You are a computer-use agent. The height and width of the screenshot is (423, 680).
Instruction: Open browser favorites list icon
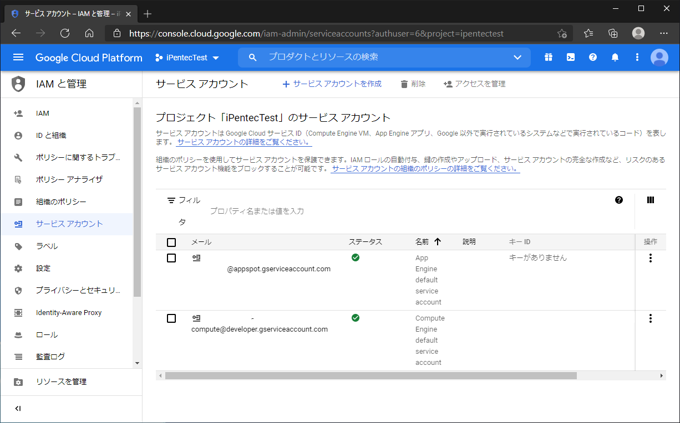coord(588,33)
